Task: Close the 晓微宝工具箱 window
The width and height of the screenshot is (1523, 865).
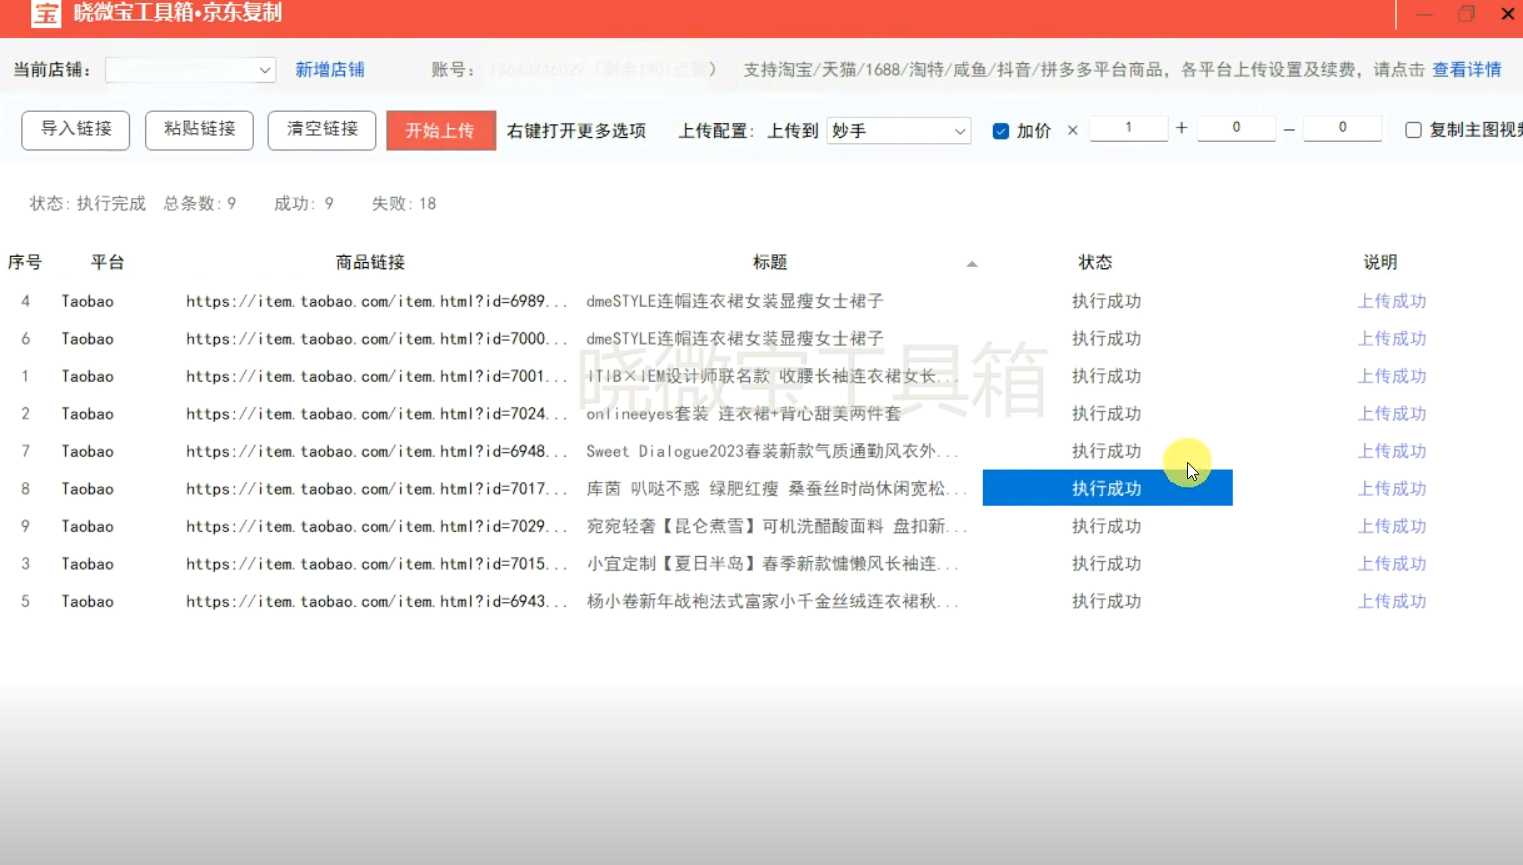Action: (x=1507, y=14)
